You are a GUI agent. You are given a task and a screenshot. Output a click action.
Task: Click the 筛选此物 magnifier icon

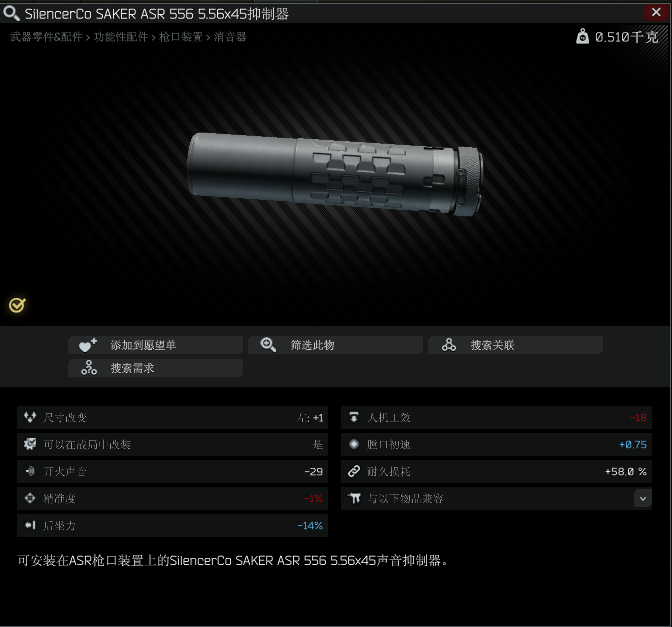point(268,345)
